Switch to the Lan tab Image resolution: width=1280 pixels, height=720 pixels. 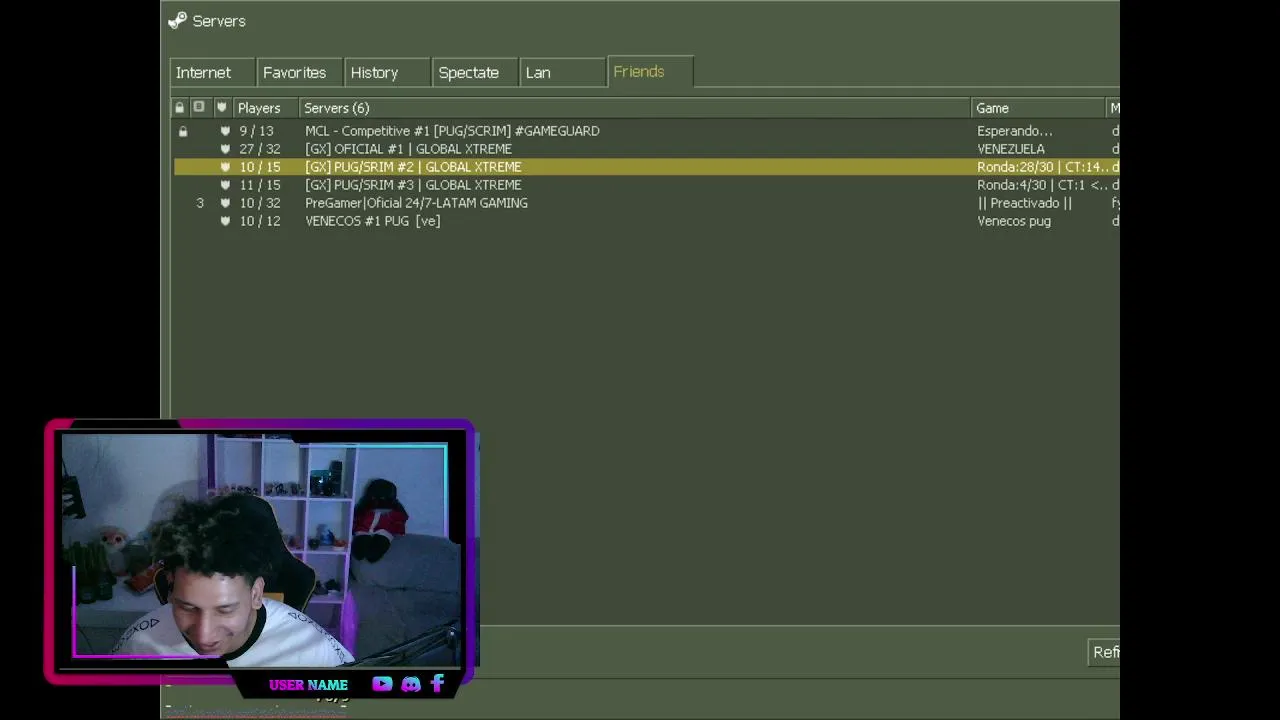coord(562,73)
